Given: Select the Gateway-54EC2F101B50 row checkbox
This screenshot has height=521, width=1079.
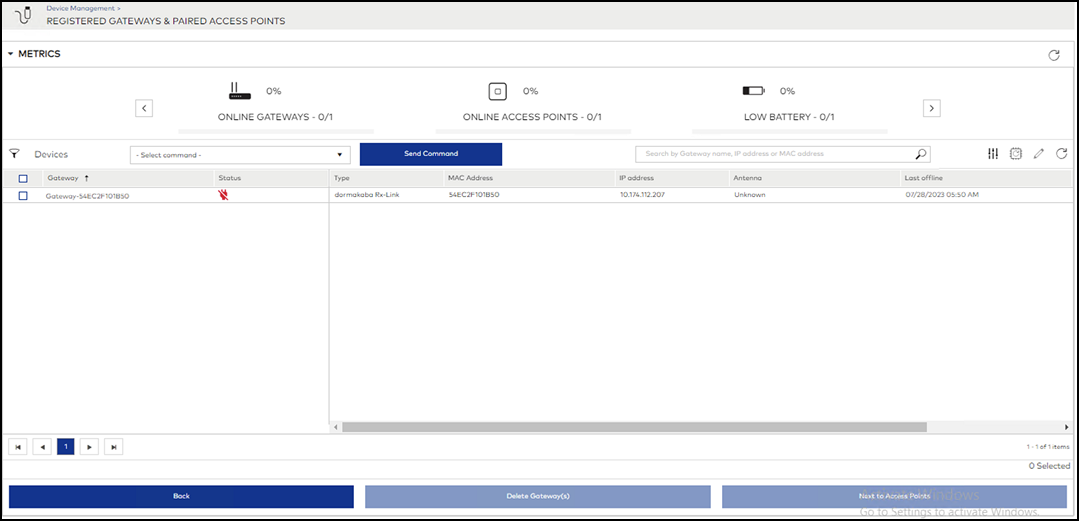Looking at the screenshot, I should (23, 195).
